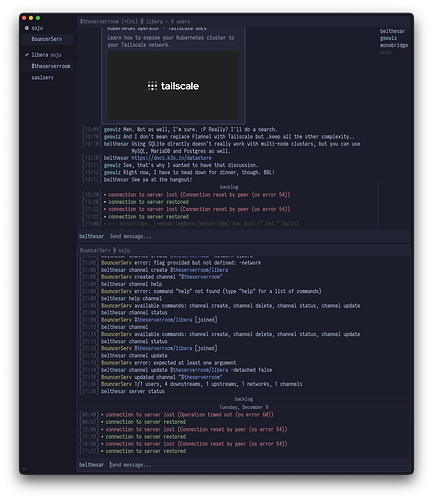The height and width of the screenshot is (500, 432).
Task: Click the 'MySQL, MariaDB and Postgres as well.' line
Action: (181, 151)
